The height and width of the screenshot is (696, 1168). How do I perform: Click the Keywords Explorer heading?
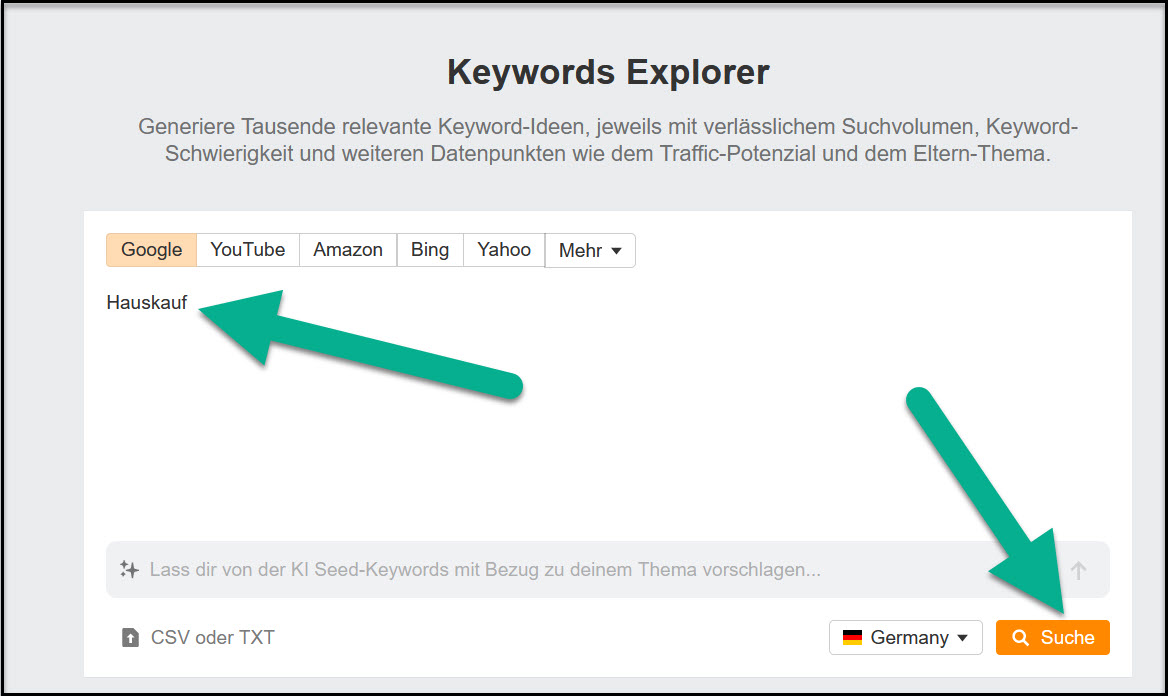click(608, 73)
